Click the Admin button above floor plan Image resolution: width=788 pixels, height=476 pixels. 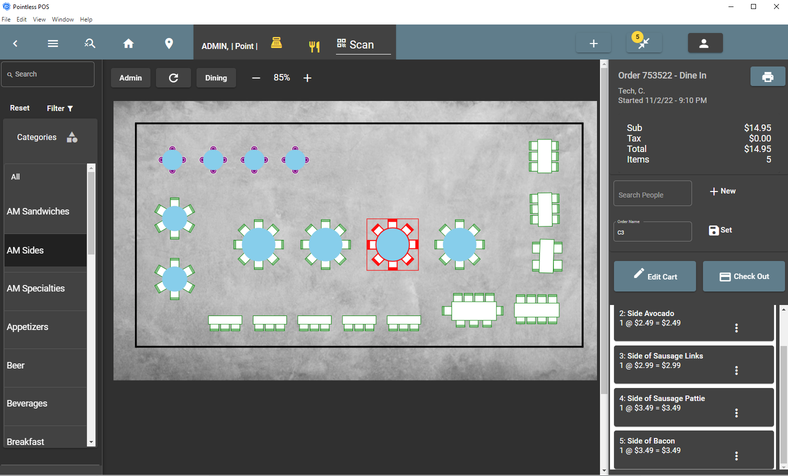131,78
